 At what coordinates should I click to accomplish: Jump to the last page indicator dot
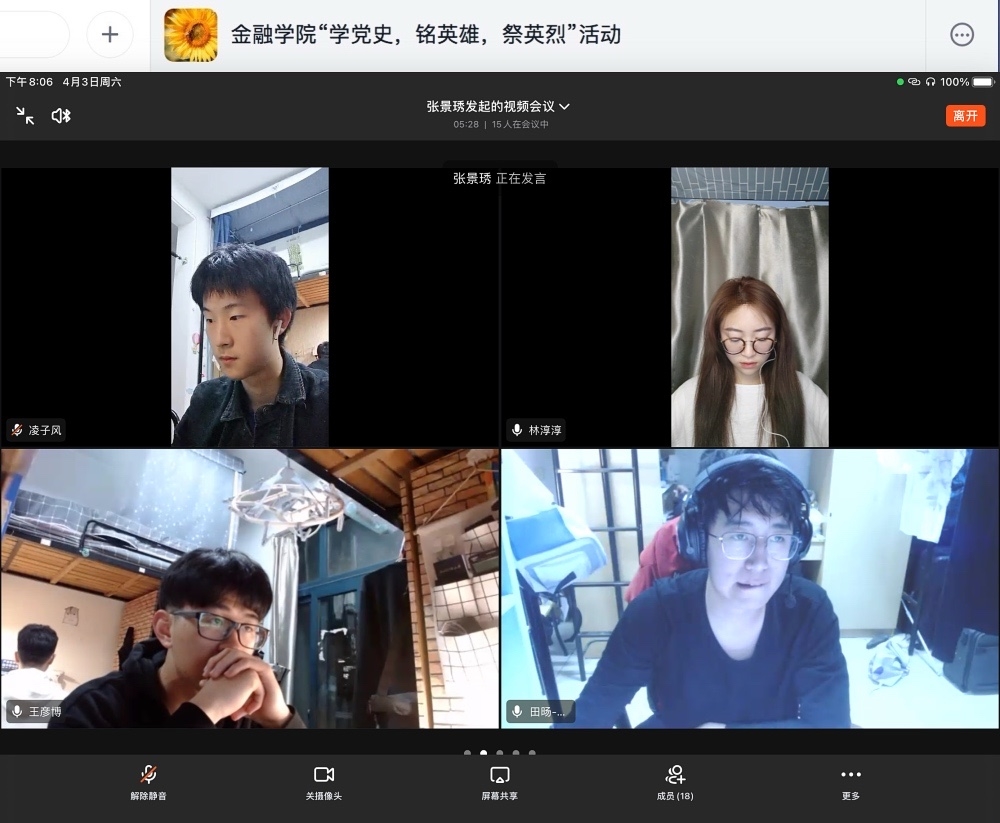pos(532,753)
